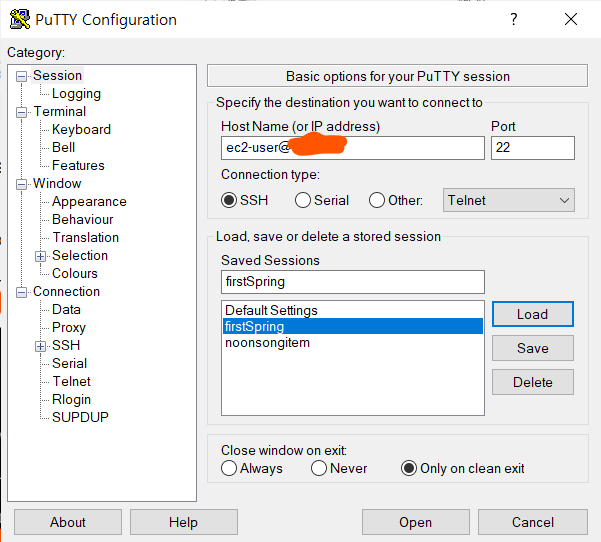Open the Keyboard settings category
Screen dimensions: 601x542
click(x=81, y=130)
